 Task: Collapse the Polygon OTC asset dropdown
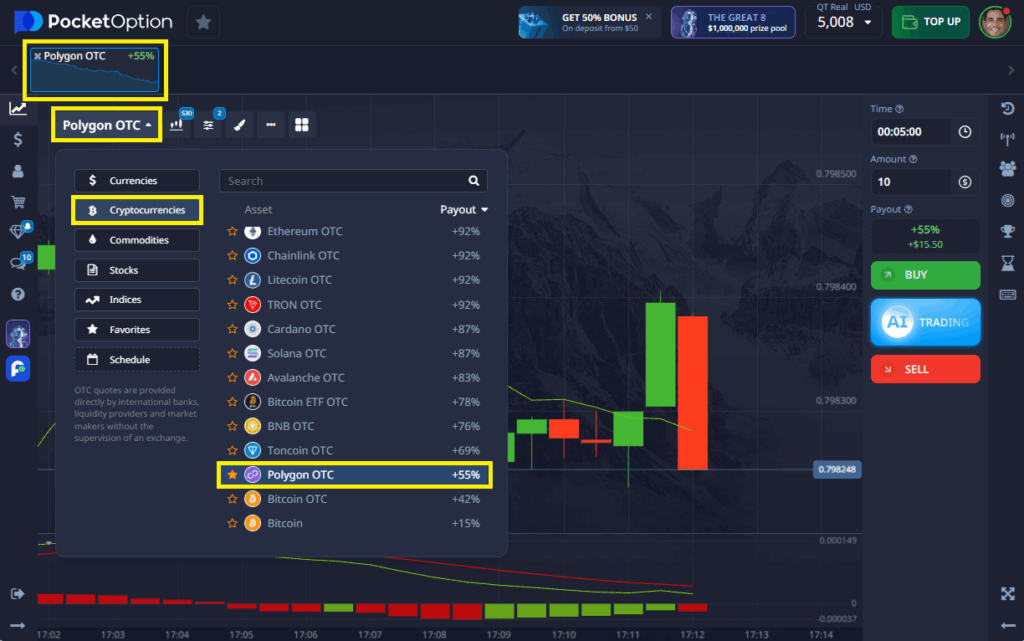coord(106,124)
